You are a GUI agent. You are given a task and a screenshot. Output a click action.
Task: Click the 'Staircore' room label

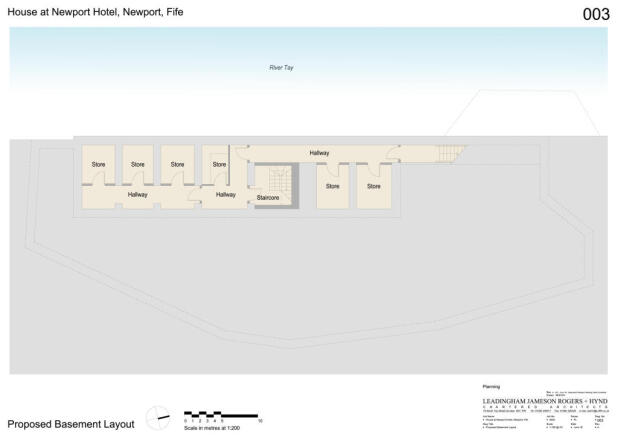tap(268, 198)
